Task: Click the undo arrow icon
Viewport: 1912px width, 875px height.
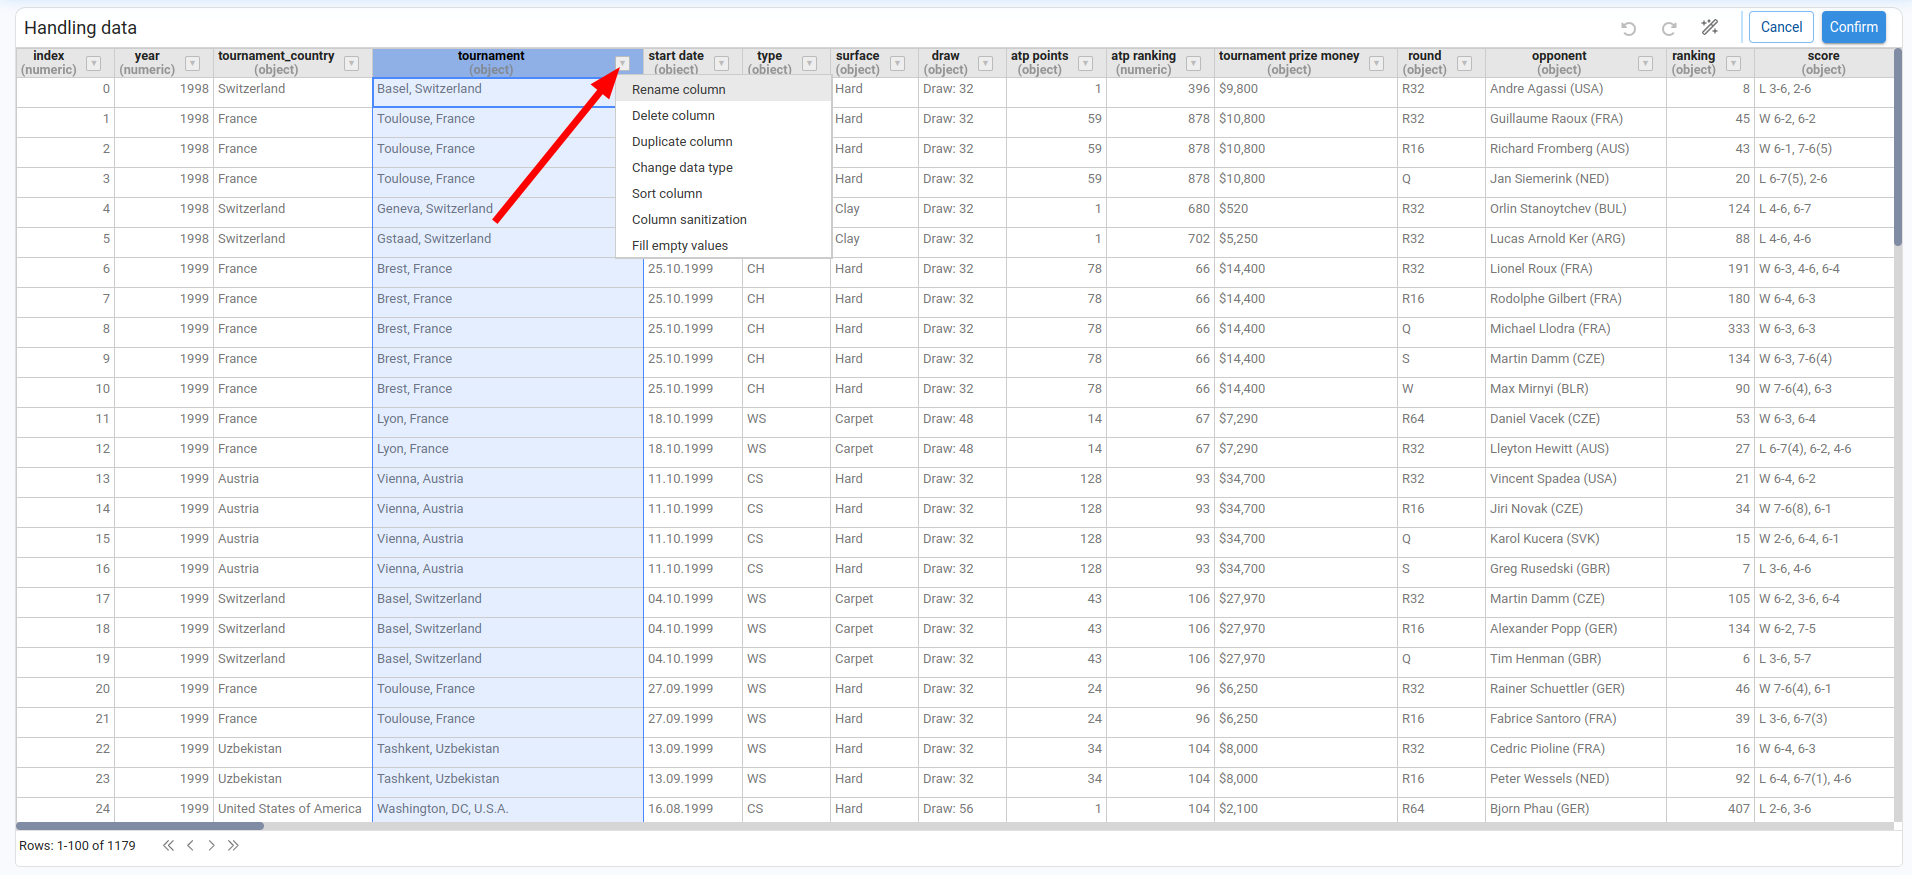Action: coord(1628,28)
